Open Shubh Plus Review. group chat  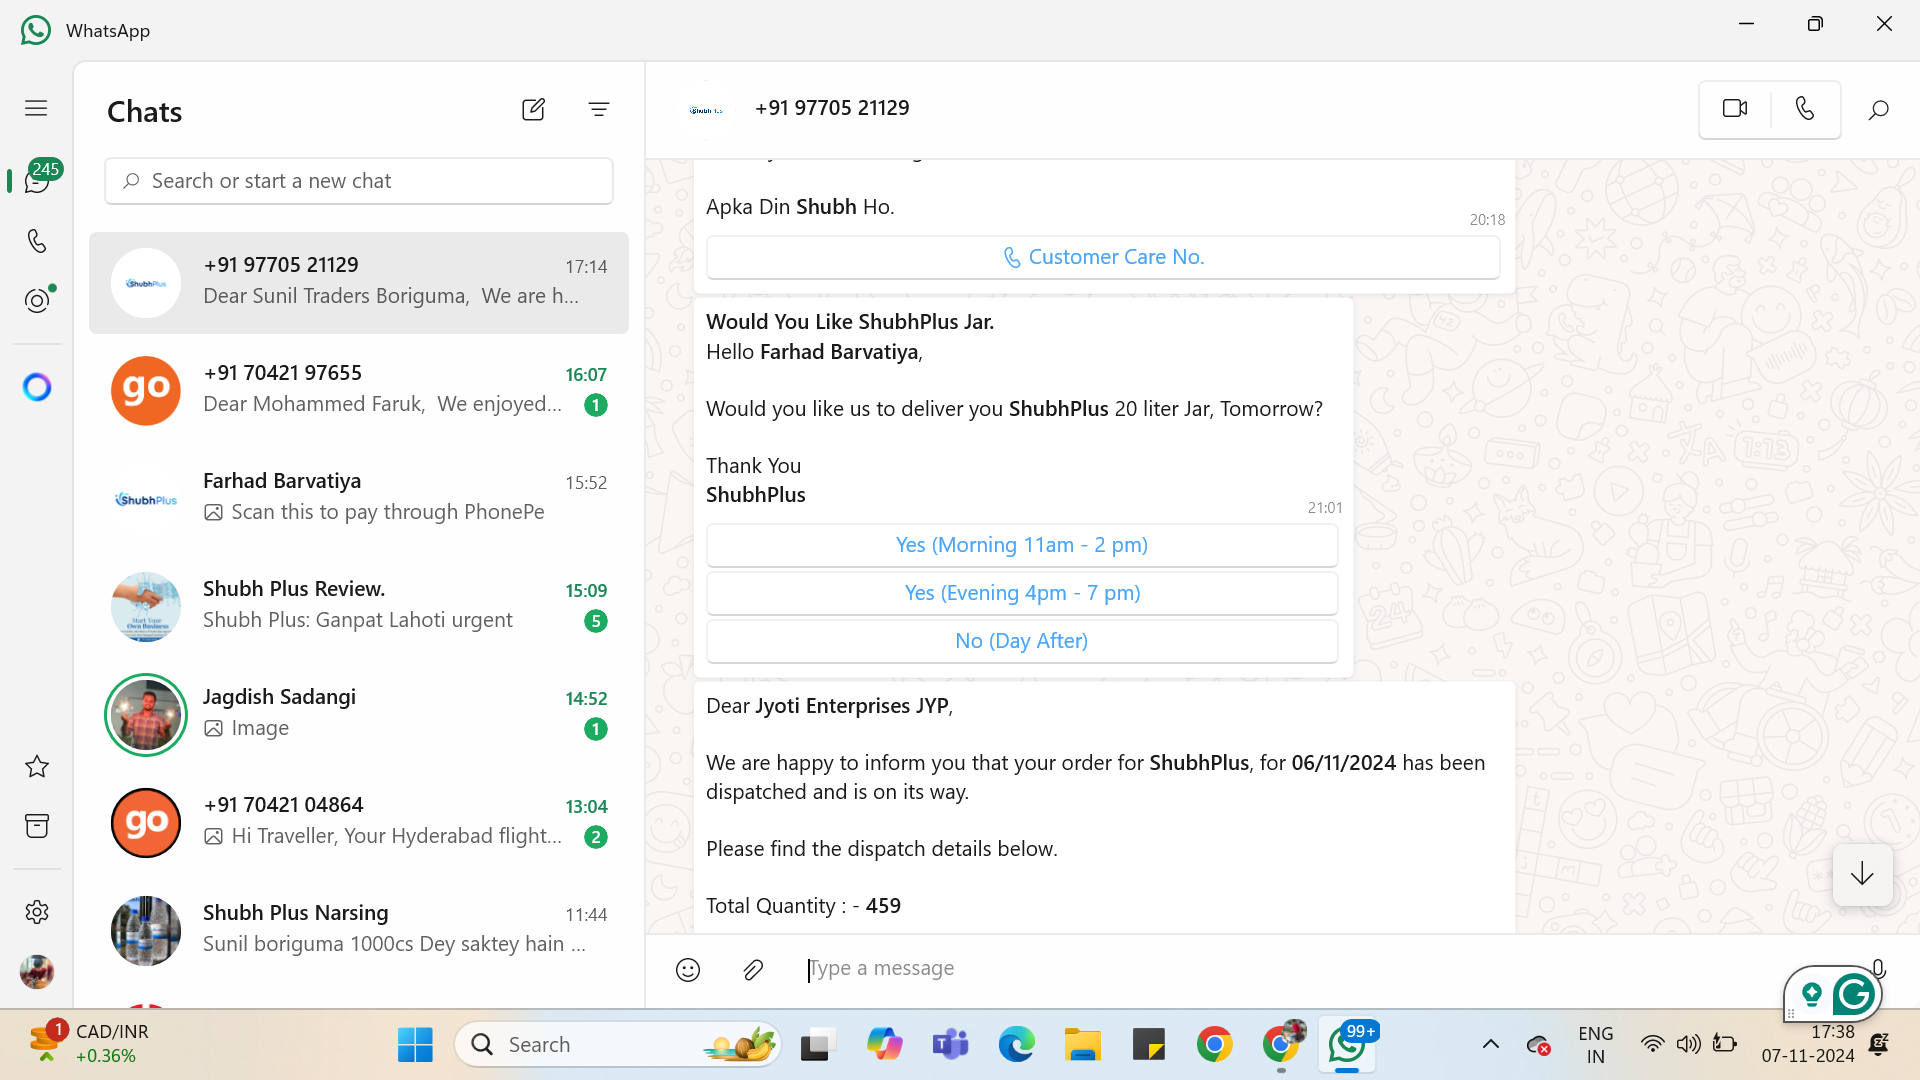coord(359,607)
